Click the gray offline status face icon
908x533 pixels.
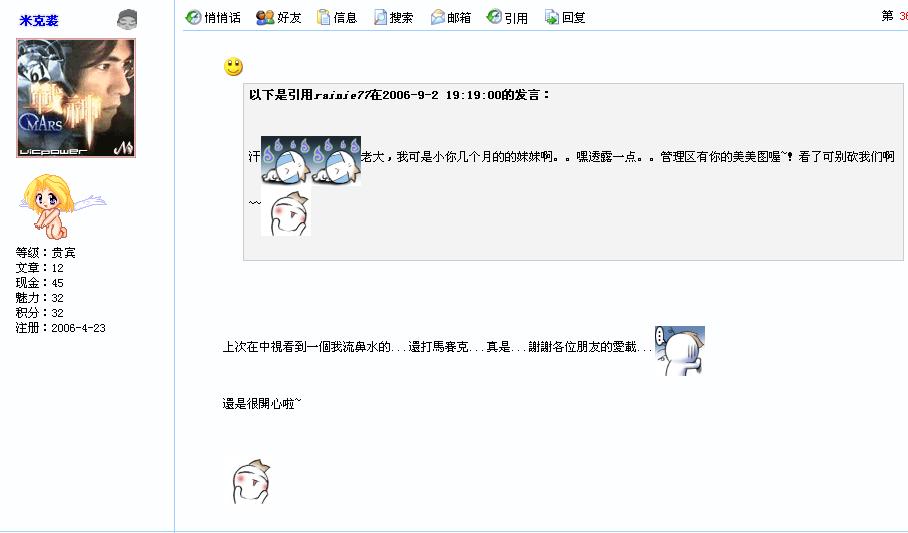click(x=127, y=19)
